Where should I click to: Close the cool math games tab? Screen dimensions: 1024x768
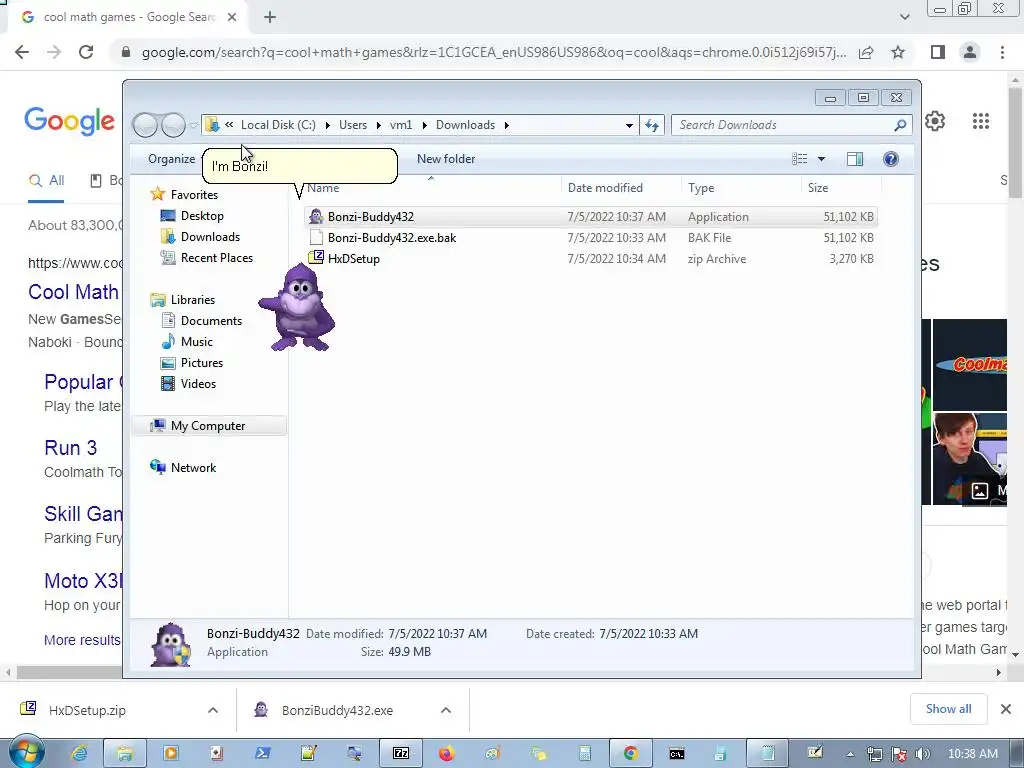click(232, 17)
